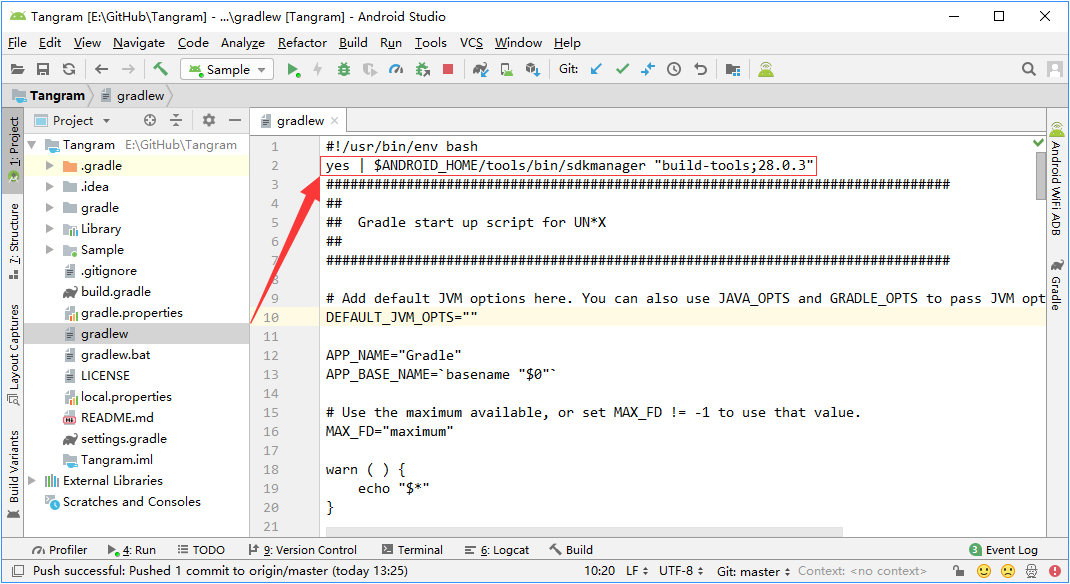Toggle Android WiFi ADB side panel

tap(1056, 179)
